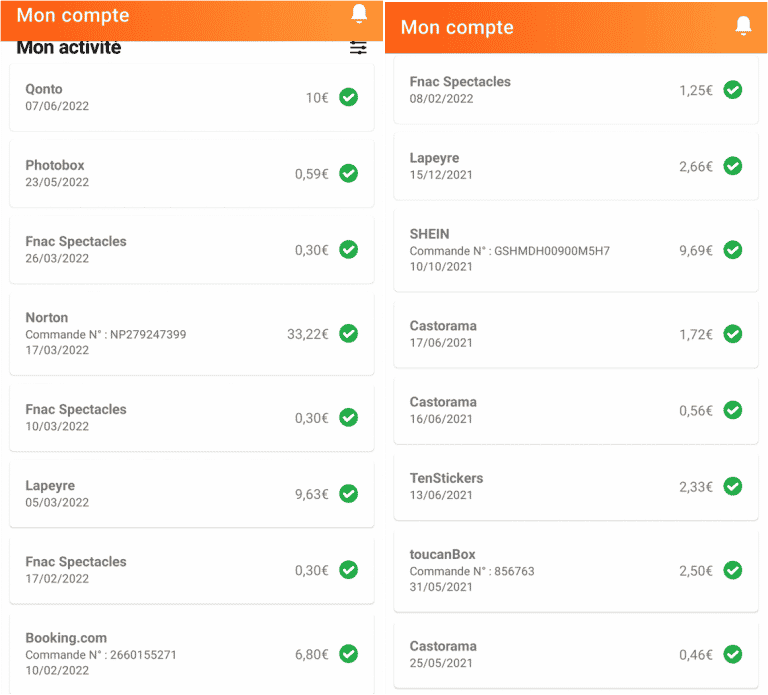Click green checkmark on Booking.com row

coord(348,653)
